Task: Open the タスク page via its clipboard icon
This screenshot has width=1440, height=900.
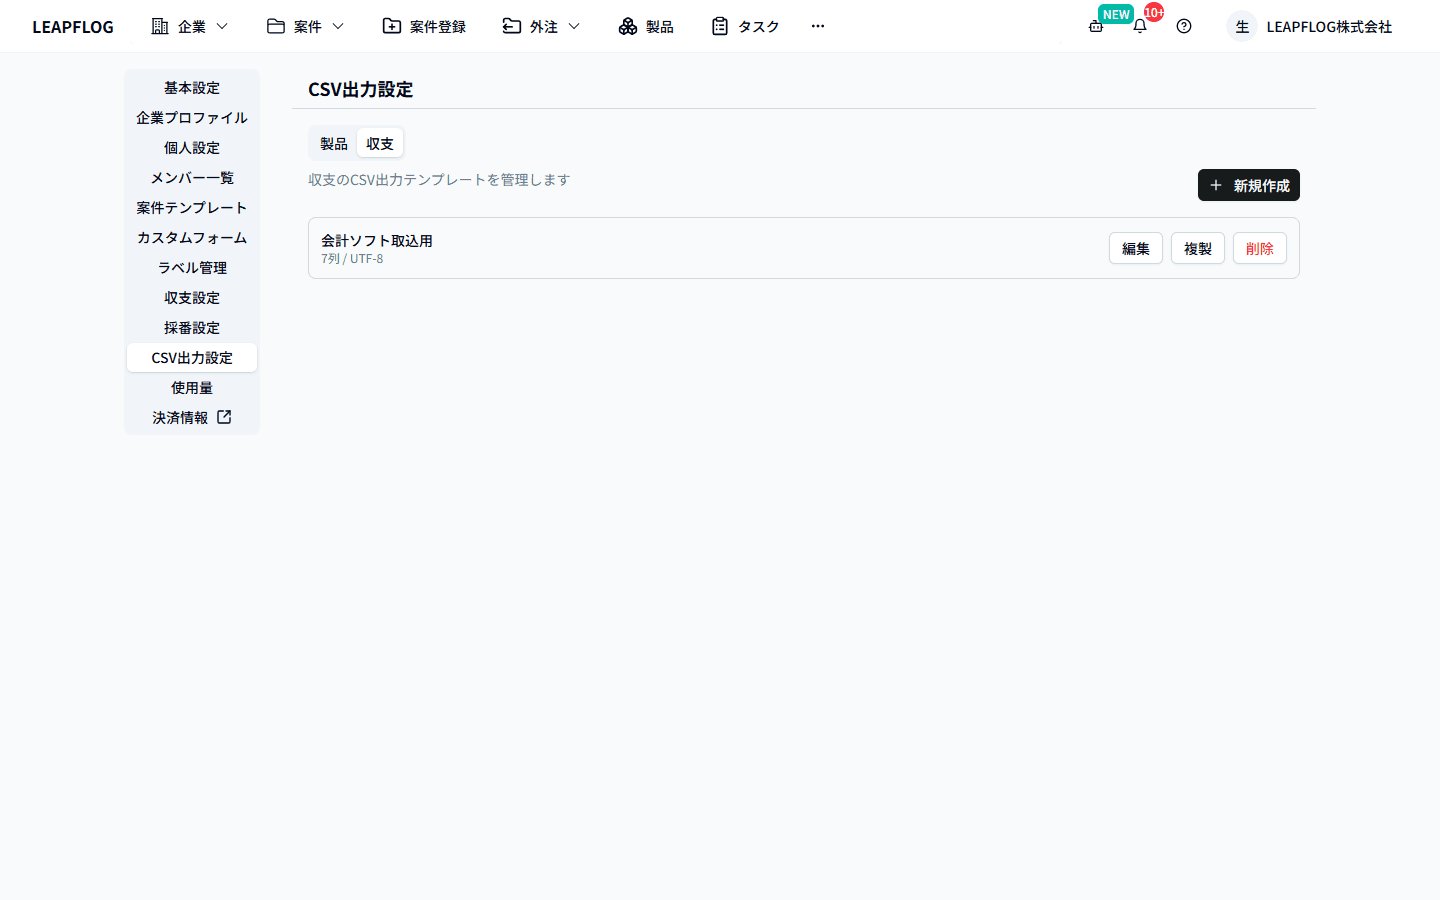Action: tap(720, 26)
